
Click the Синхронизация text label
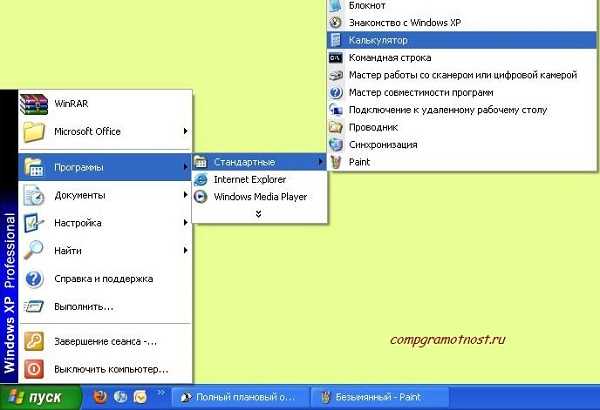click(x=383, y=145)
